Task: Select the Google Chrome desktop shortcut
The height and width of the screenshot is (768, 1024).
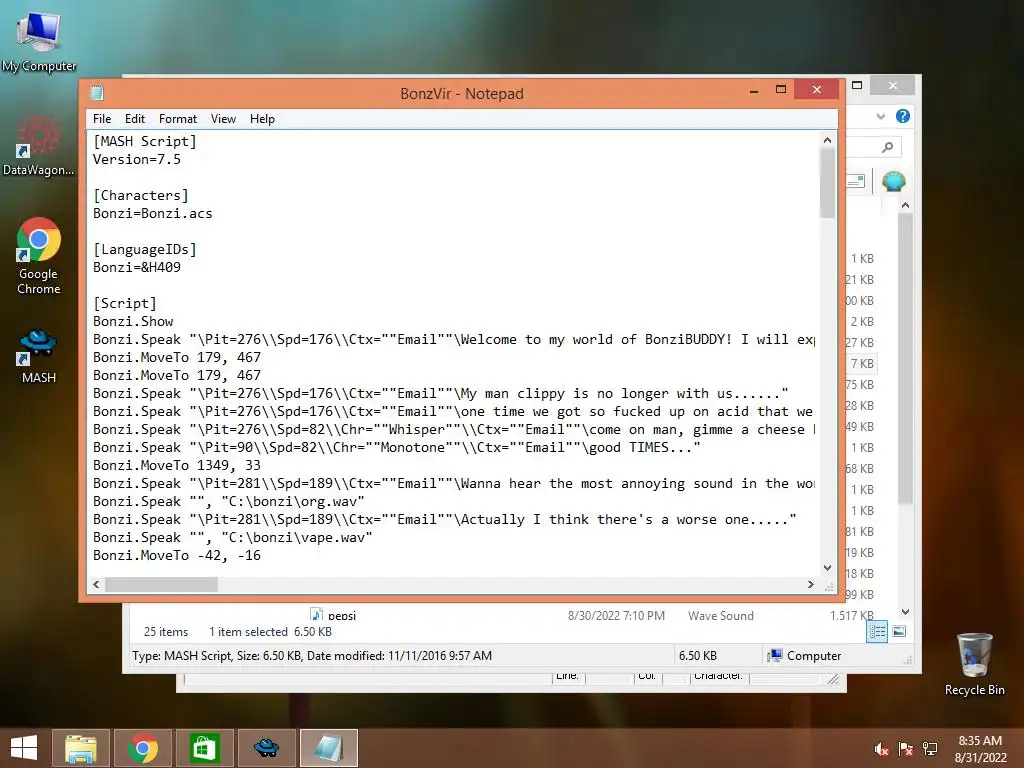Action: (x=39, y=255)
